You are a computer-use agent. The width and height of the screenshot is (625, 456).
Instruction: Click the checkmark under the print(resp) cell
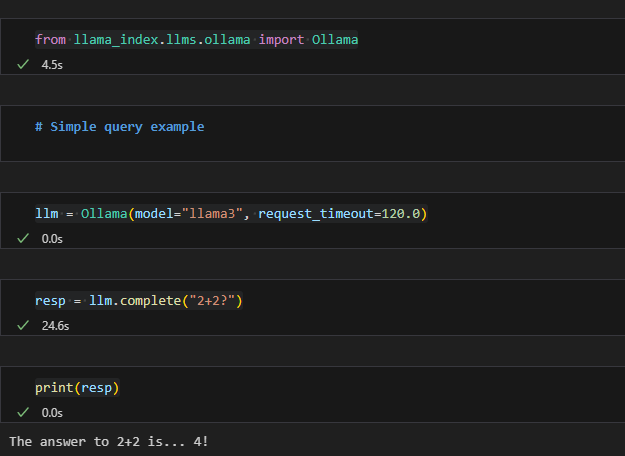pos(23,412)
